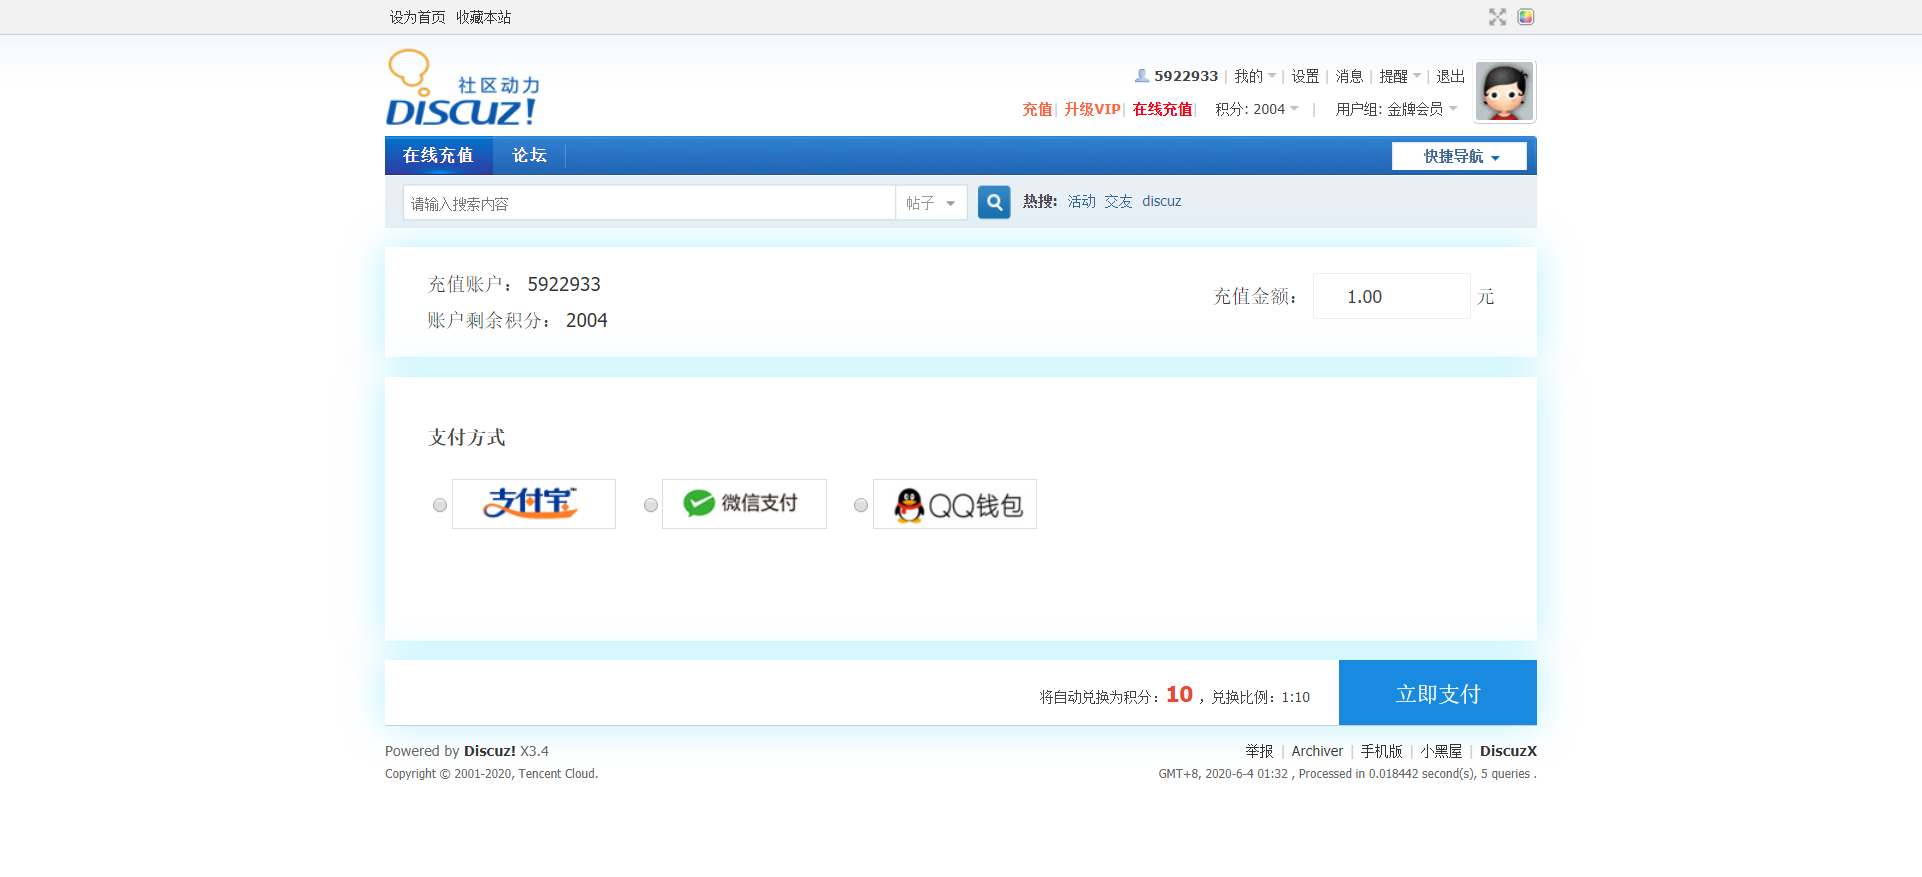This screenshot has height=877, width=1922.
Task: Open the 在线充值 navigation tab
Action: 439,155
